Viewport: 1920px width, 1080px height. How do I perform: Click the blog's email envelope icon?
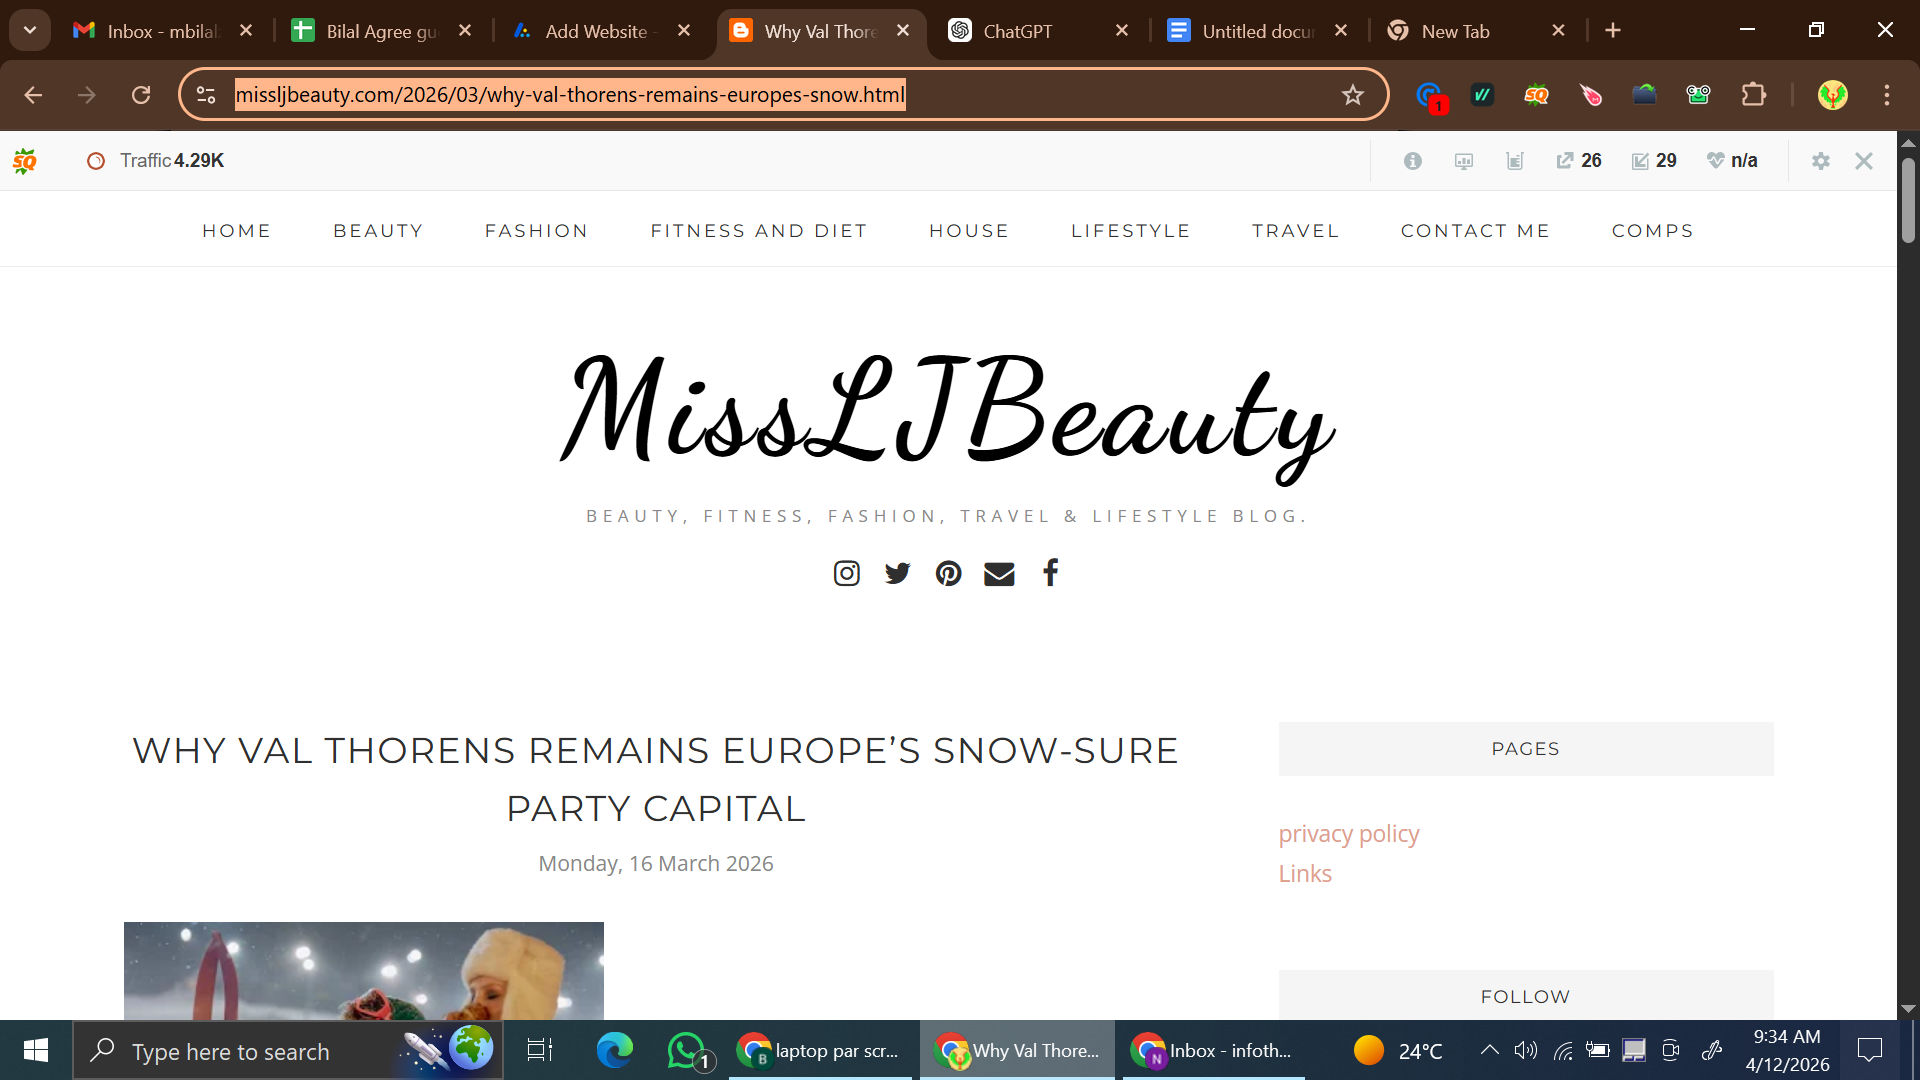click(999, 573)
